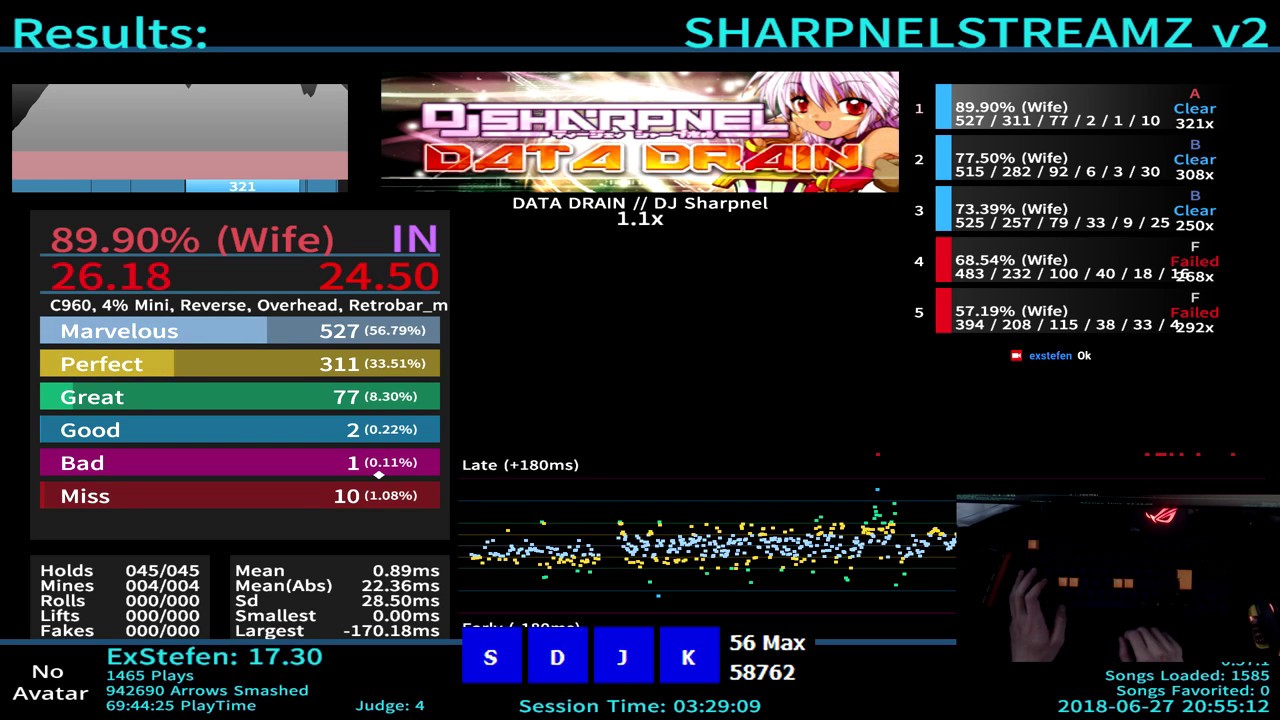Click the Perfect judgment bar
Screen dimensions: 1280x720
[240, 364]
